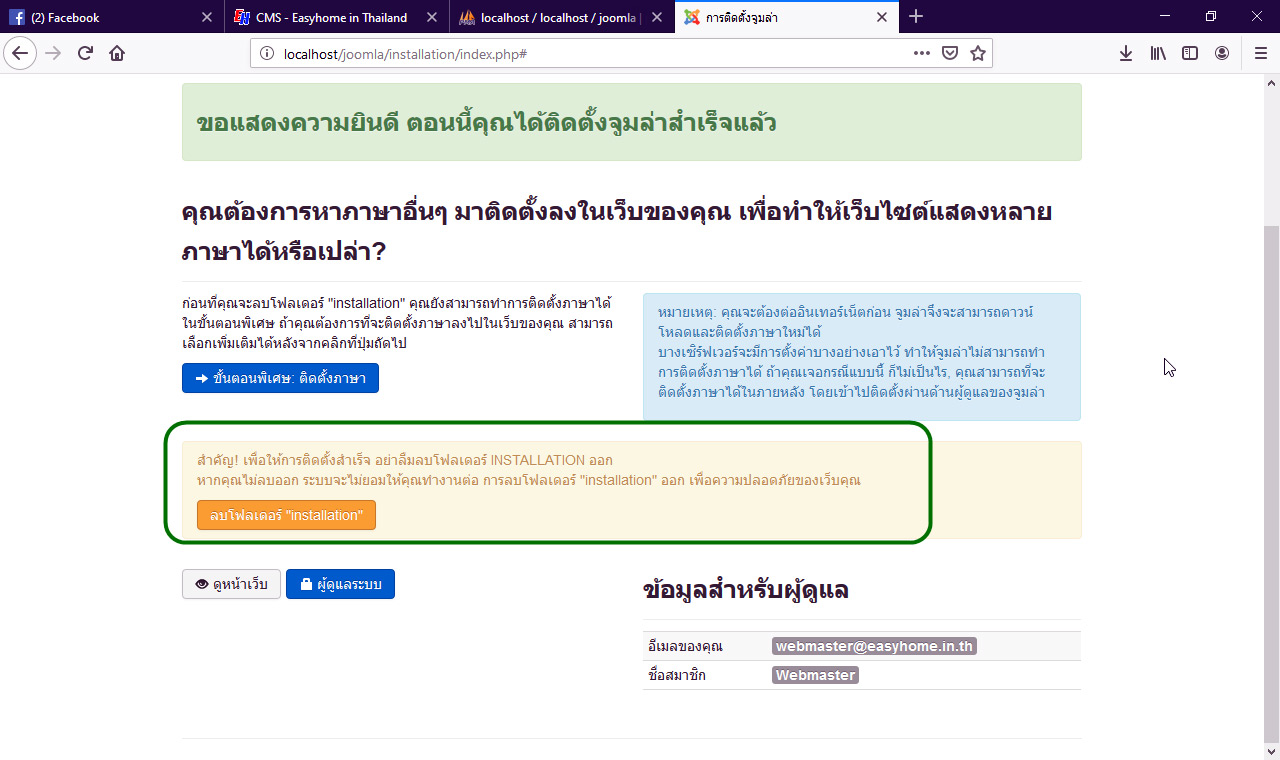Open the browser home page

(x=116, y=52)
